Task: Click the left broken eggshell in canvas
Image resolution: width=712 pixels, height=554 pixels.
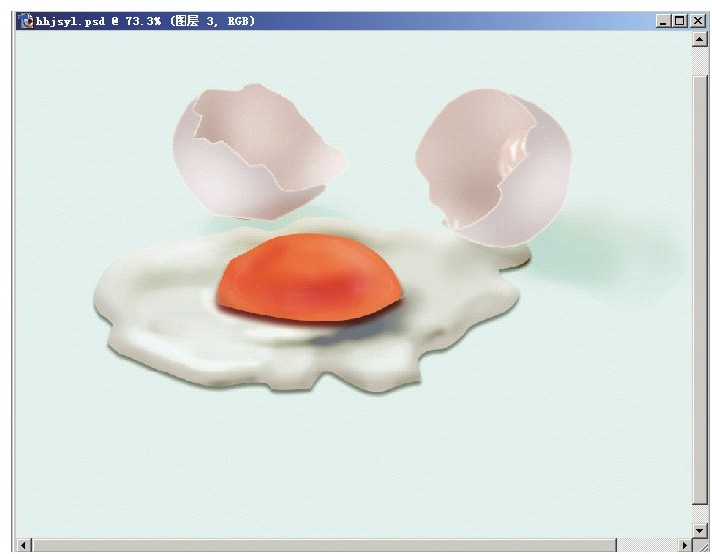Action: coord(258,152)
